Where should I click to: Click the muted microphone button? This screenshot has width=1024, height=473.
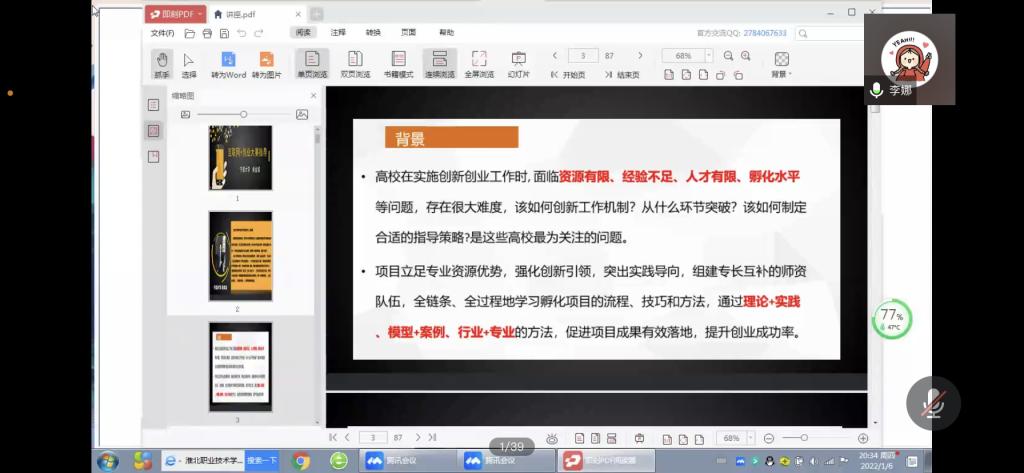click(x=932, y=403)
